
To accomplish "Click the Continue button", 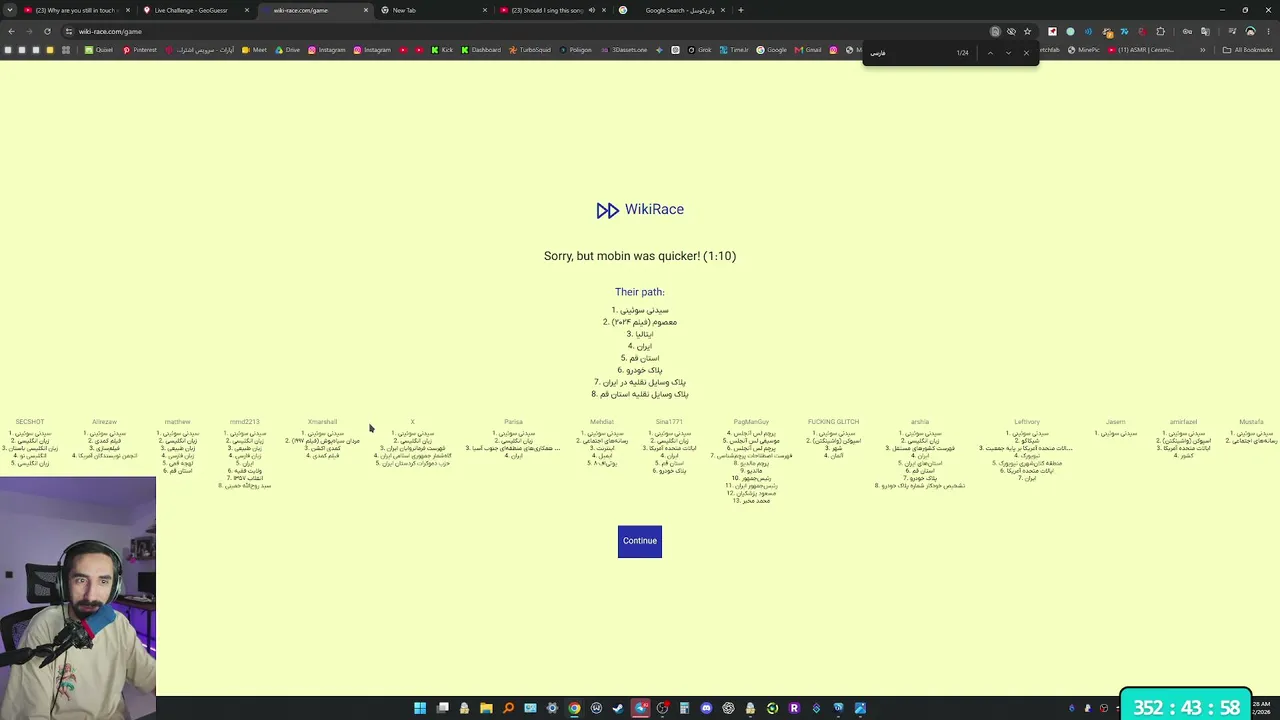I will 640,541.
